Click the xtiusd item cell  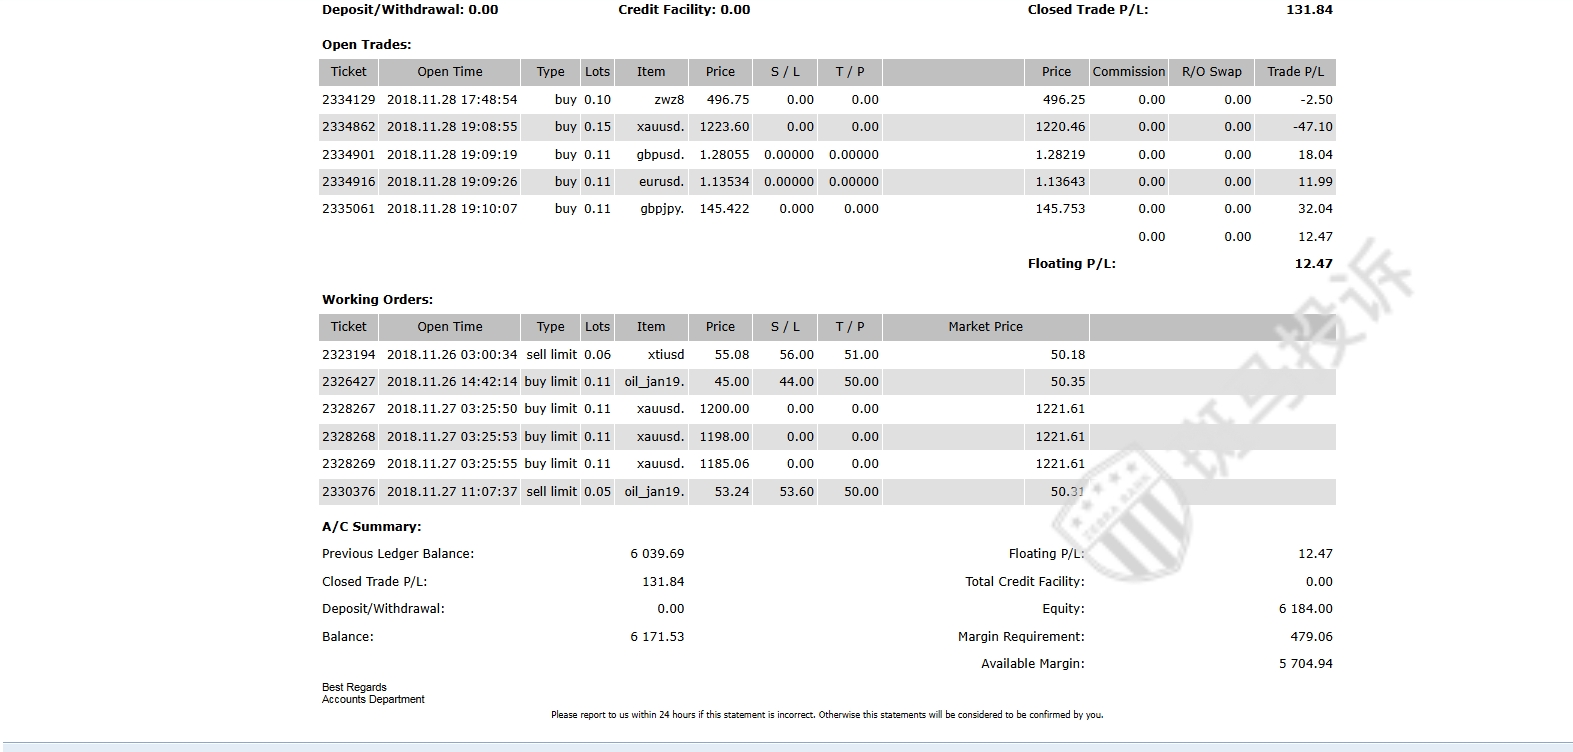coord(666,355)
